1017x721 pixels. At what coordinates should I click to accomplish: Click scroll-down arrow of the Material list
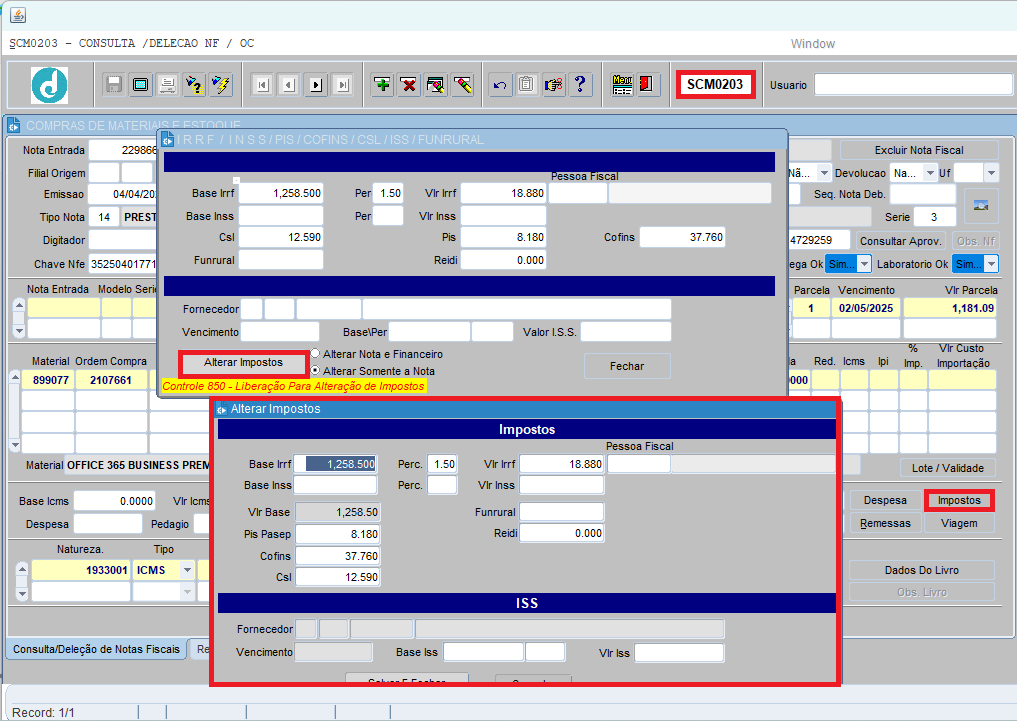tap(16, 445)
